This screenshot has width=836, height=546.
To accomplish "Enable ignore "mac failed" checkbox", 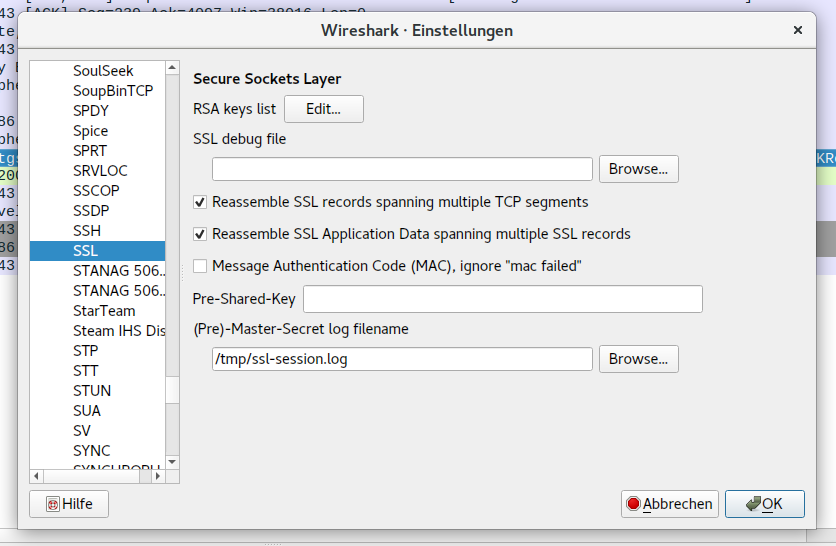I will [x=200, y=266].
